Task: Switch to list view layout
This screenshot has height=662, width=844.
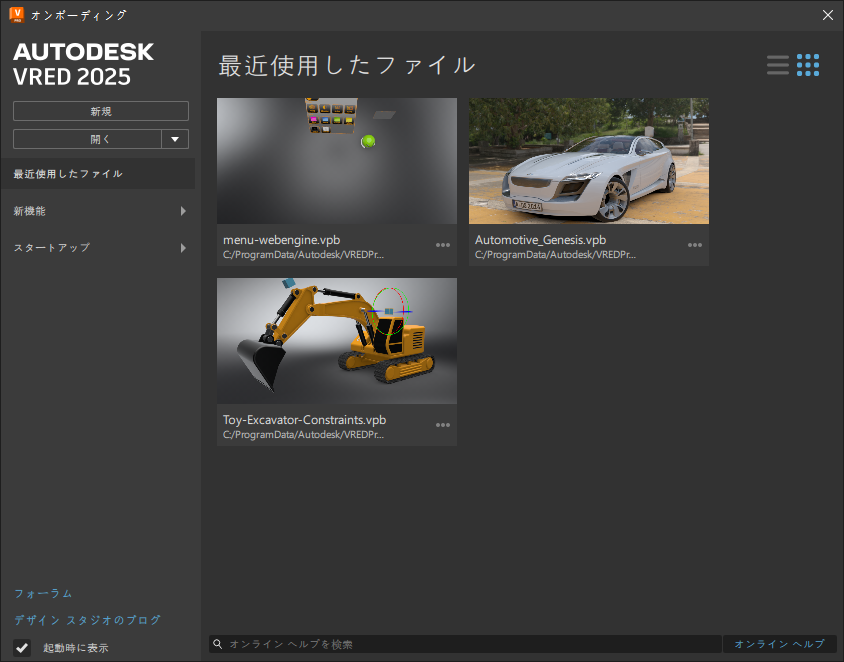Action: pyautogui.click(x=778, y=65)
